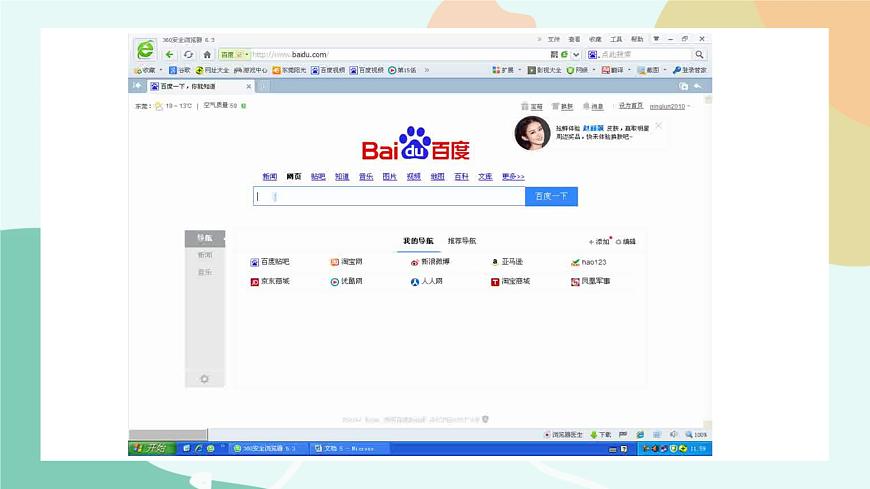Click into the Baidu search input box
This screenshot has width=870, height=489.
[x=389, y=196]
